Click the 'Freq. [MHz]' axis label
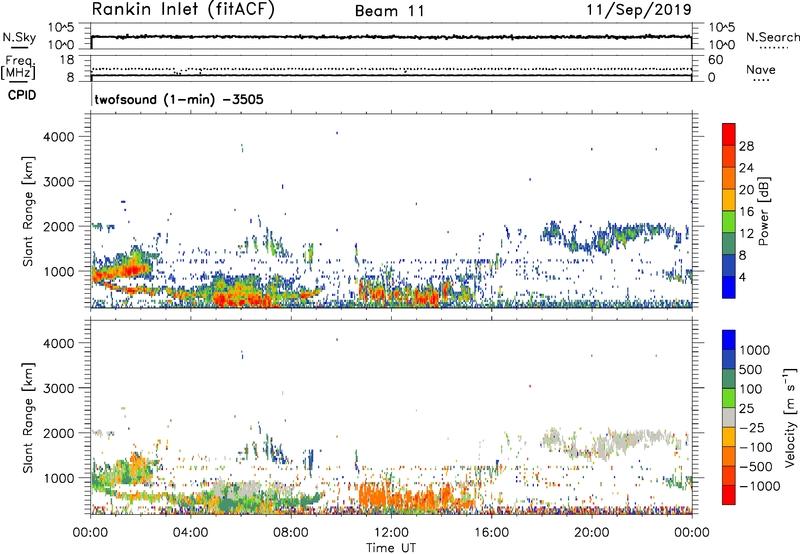800x554 pixels. (x=18, y=67)
